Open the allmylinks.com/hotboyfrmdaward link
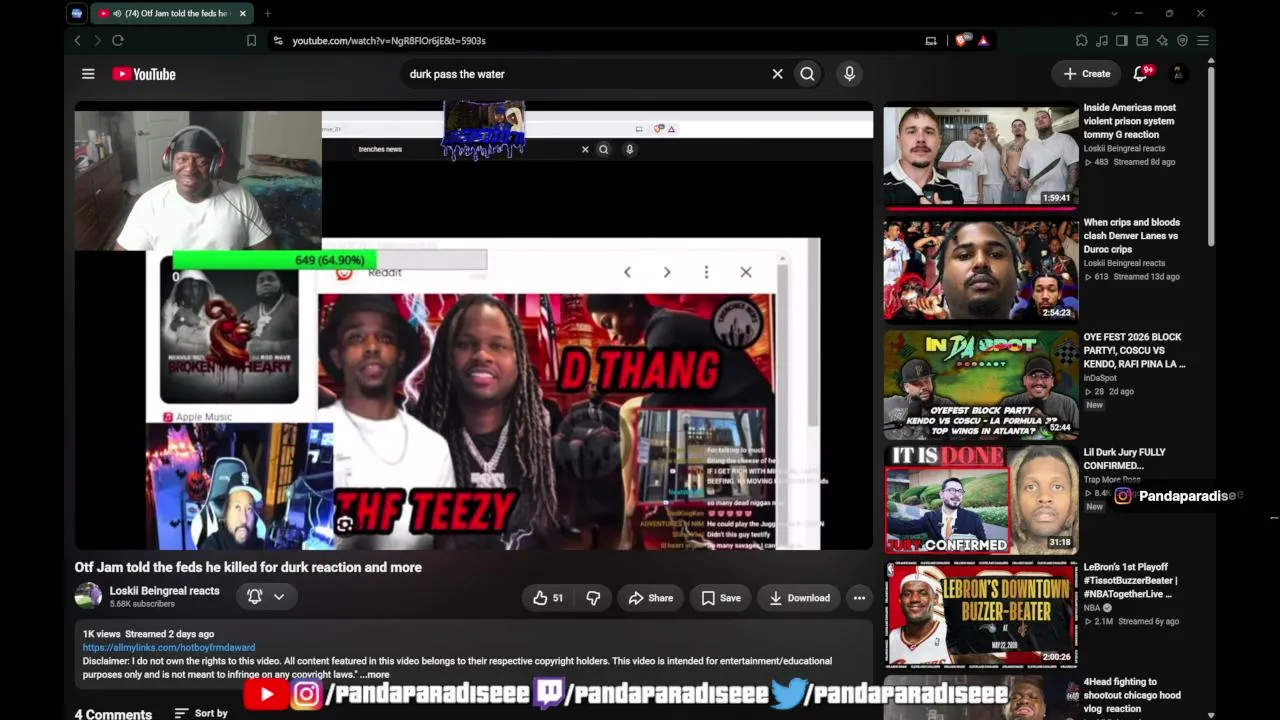The width and height of the screenshot is (1280, 720). pyautogui.click(x=169, y=648)
